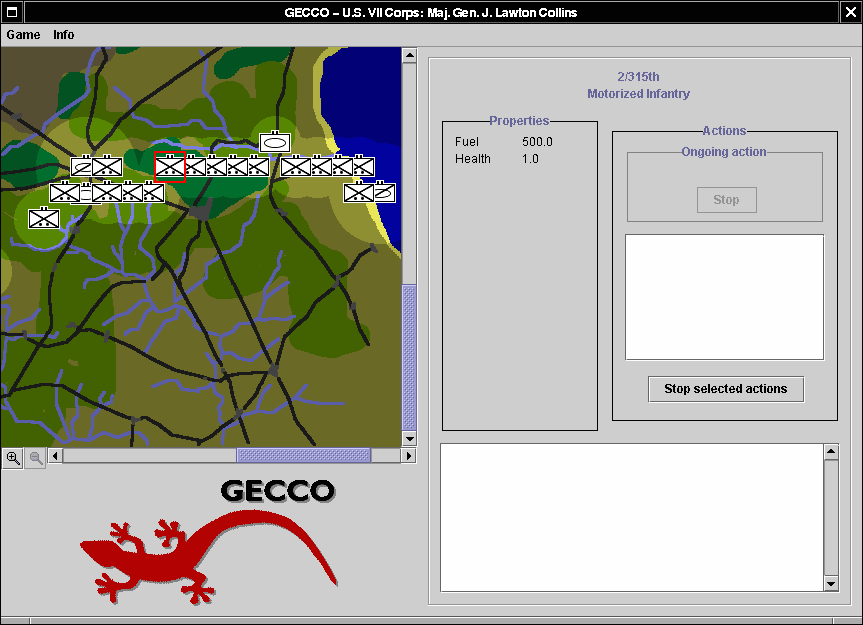Click the zoom in magnifier icon
Image resolution: width=863 pixels, height=625 pixels.
13,458
